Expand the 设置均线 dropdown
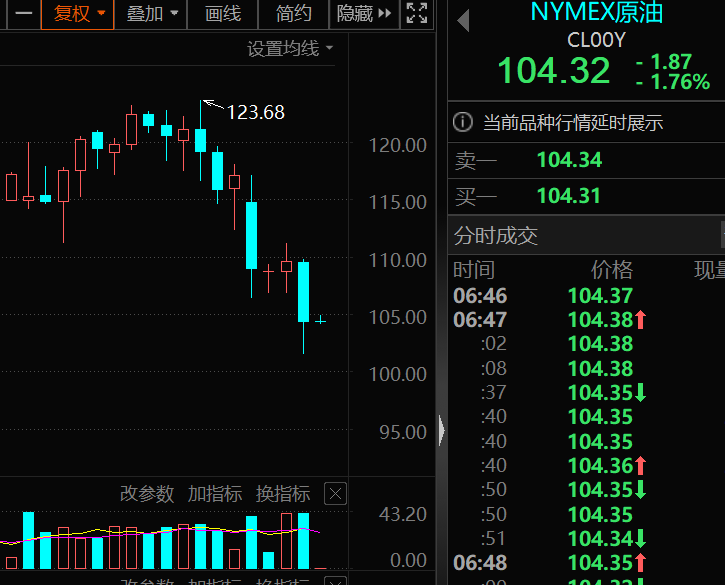This screenshot has width=725, height=585. point(291,48)
